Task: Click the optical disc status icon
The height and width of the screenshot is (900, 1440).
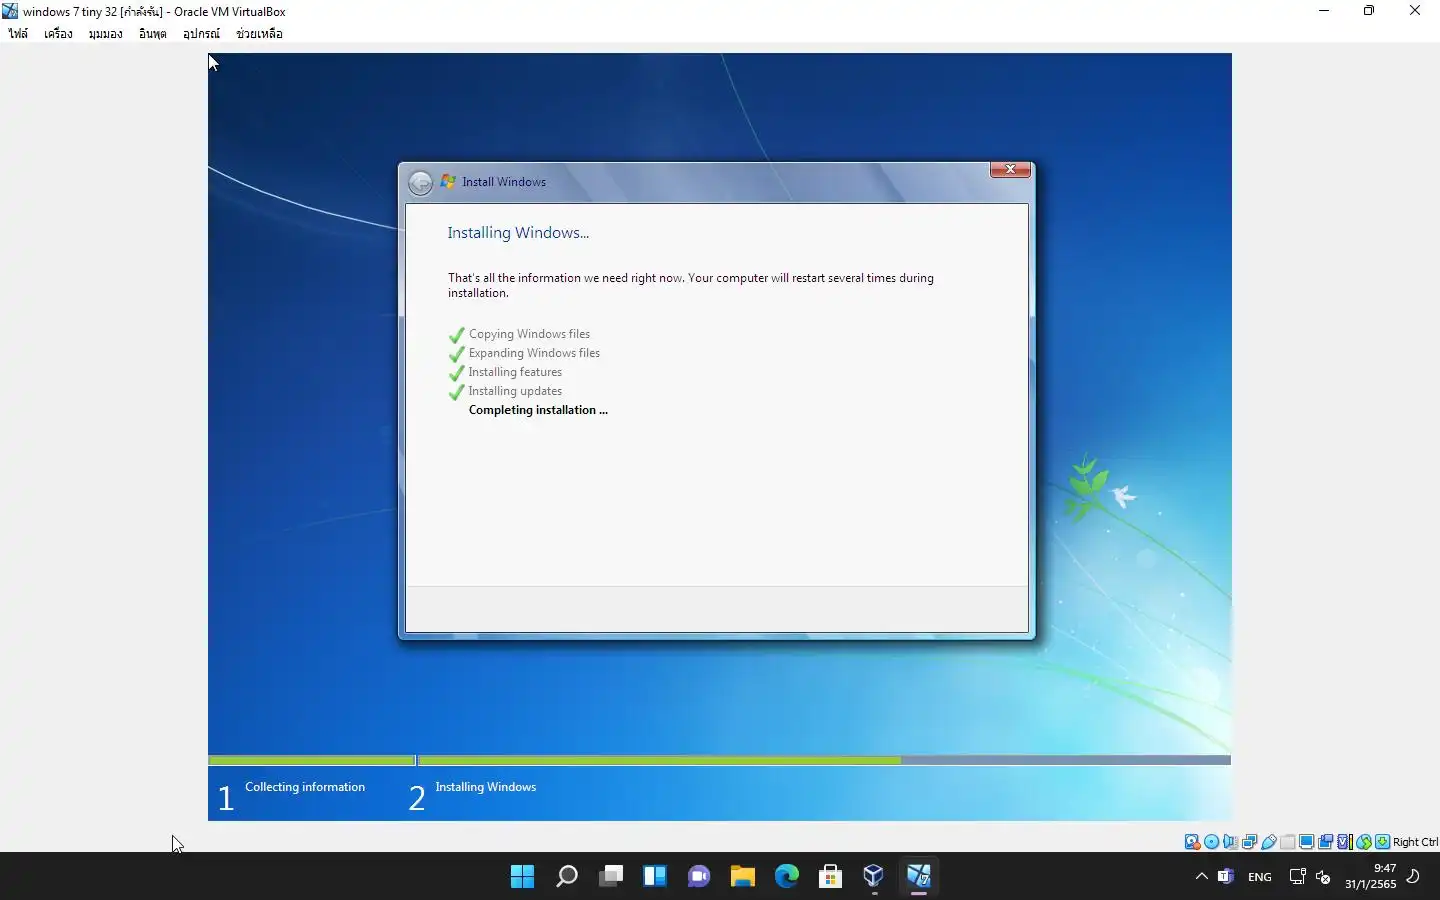Action: click(x=1211, y=842)
